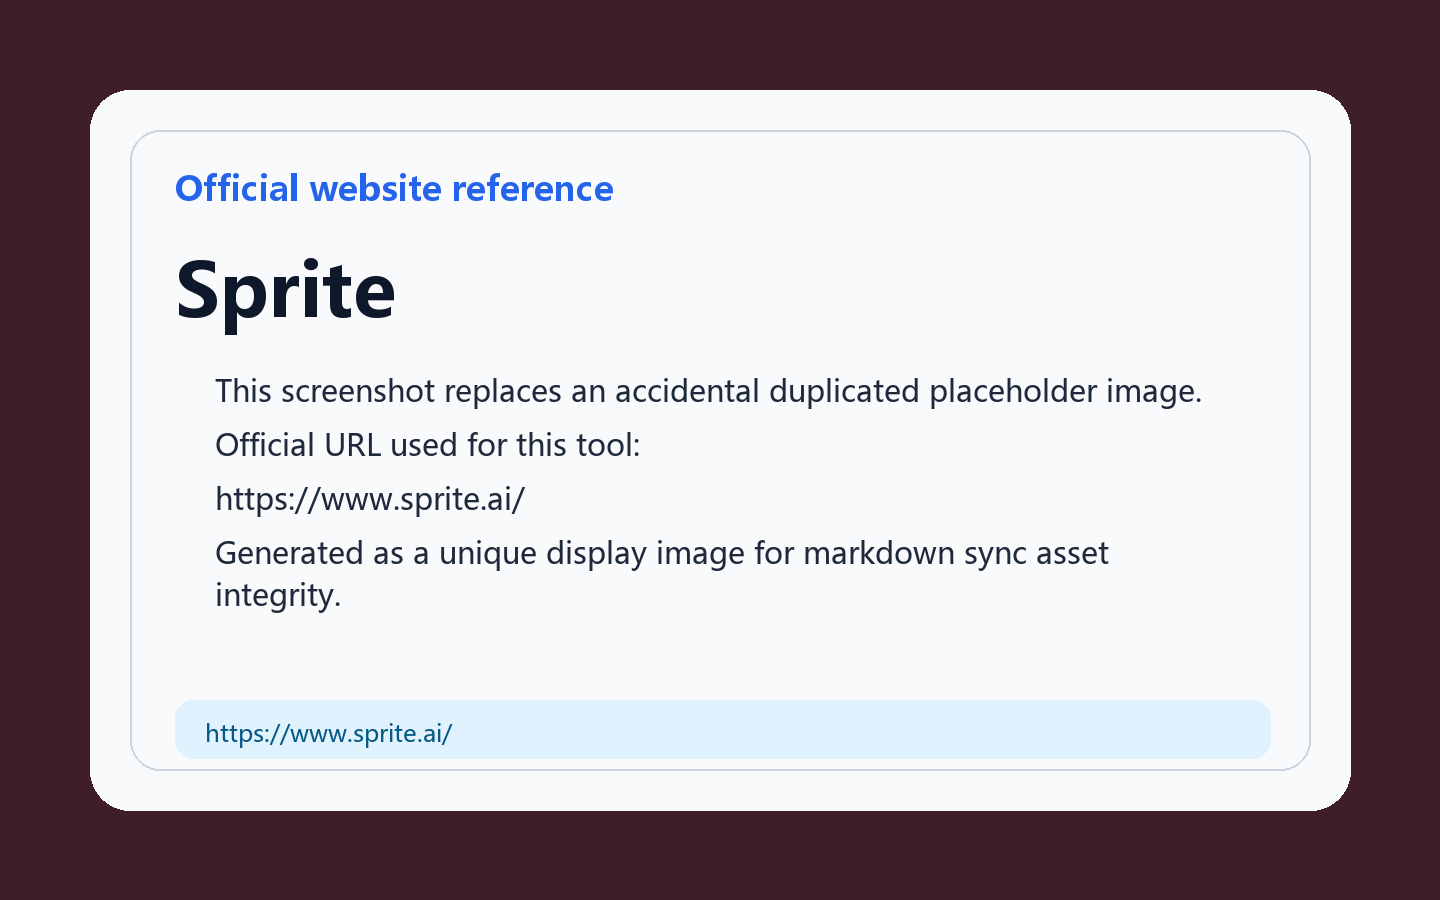The width and height of the screenshot is (1440, 900).
Task: Click the sprite.ai URL in the body paragraph
Action: coord(370,499)
